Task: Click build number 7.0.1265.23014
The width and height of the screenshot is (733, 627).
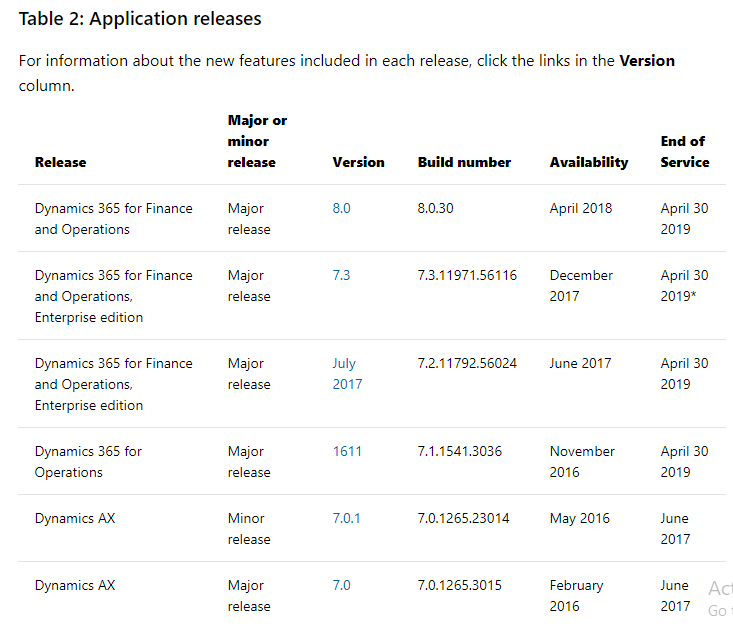Action: (463, 518)
